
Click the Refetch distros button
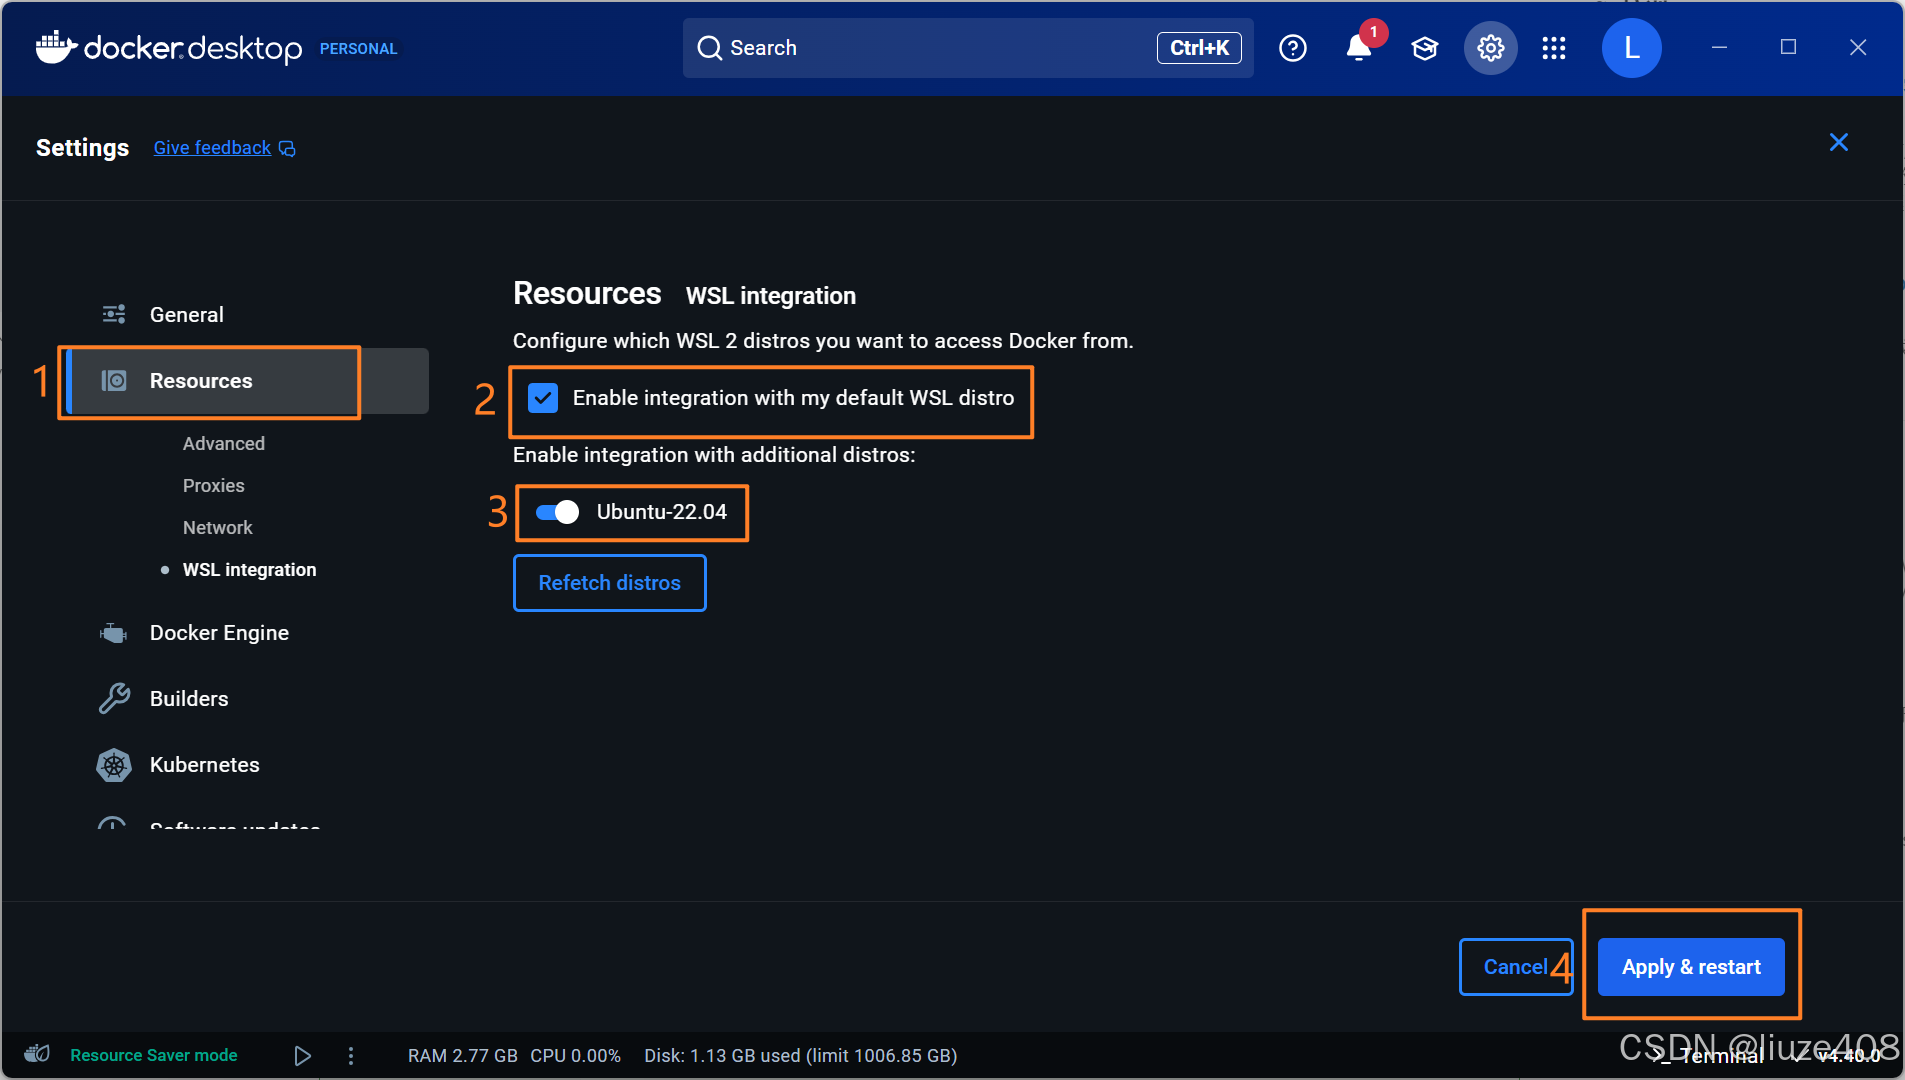[610, 583]
